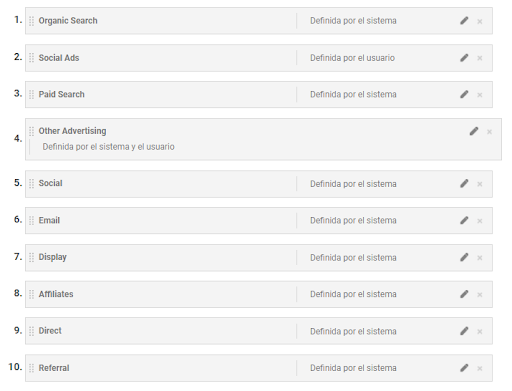Select the Referral channel row
512x391 pixels.
(x=259, y=368)
